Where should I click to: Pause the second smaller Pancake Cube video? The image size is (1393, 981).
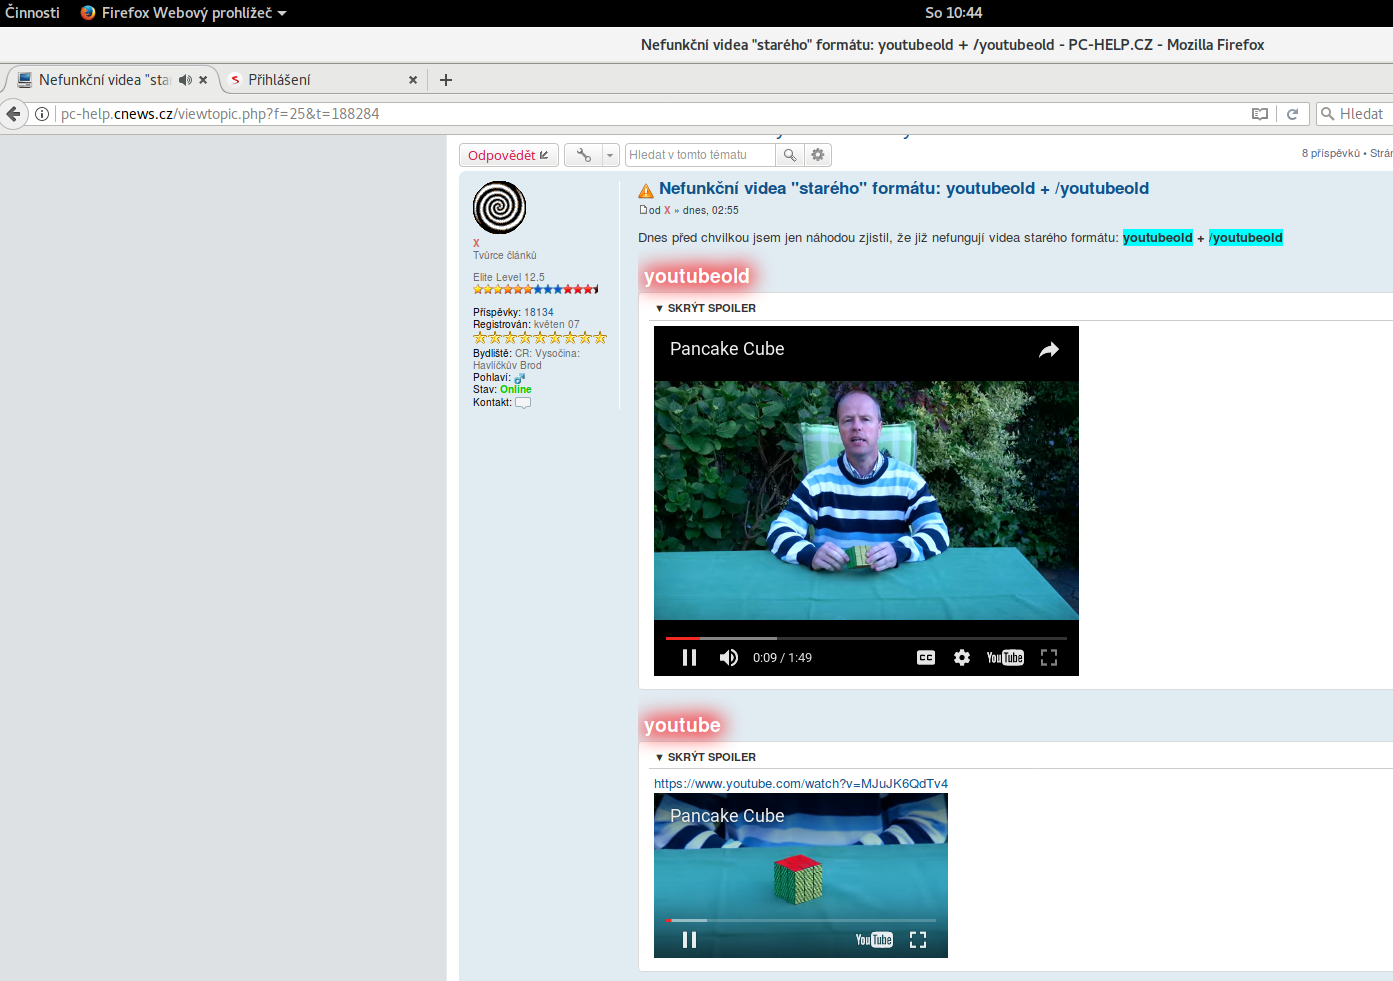[689, 940]
